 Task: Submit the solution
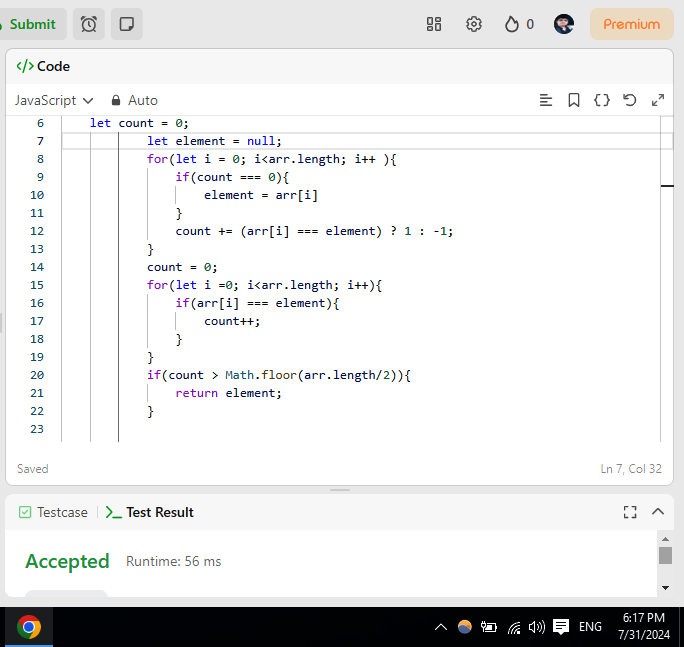tap(31, 24)
